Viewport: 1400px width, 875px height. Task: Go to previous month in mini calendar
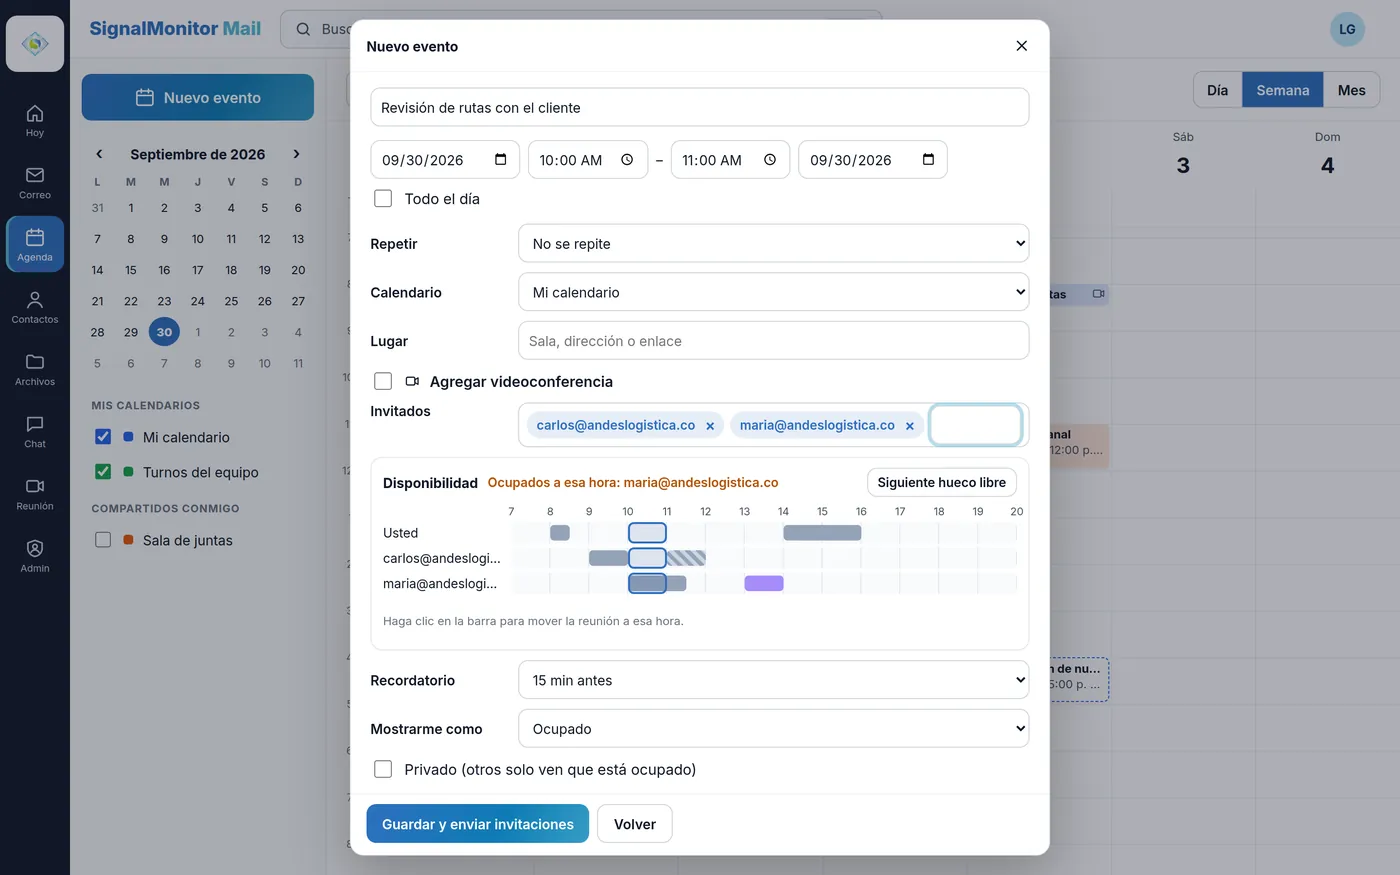[x=99, y=154]
